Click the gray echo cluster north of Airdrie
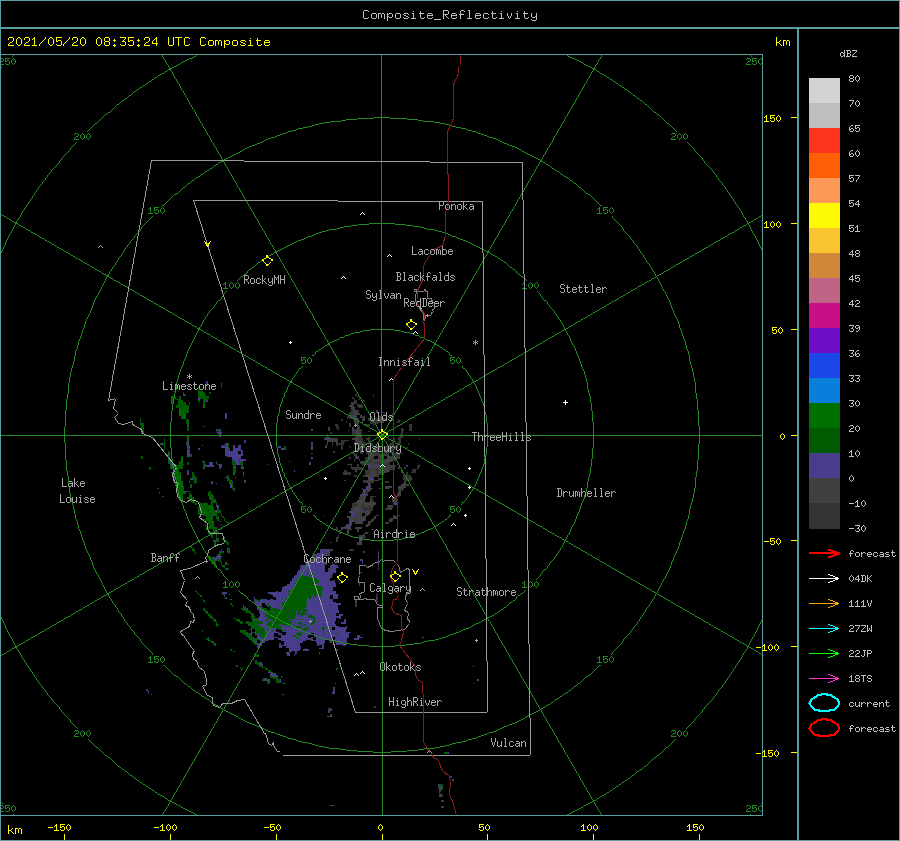The height and width of the screenshot is (841, 900). click(x=363, y=508)
